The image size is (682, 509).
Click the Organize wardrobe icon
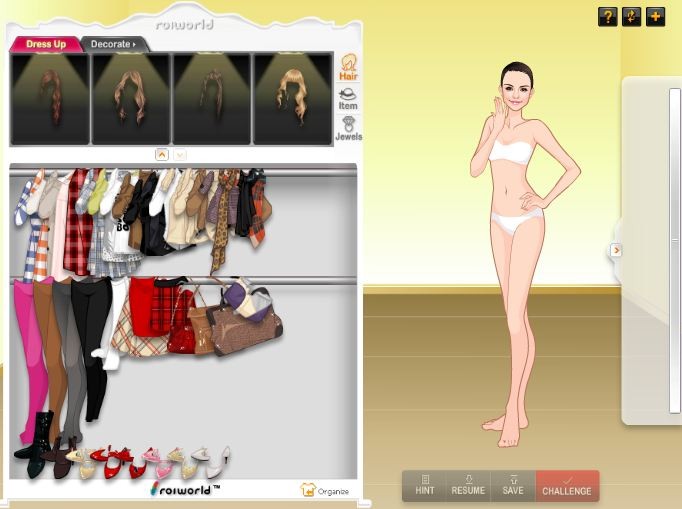coord(325,490)
